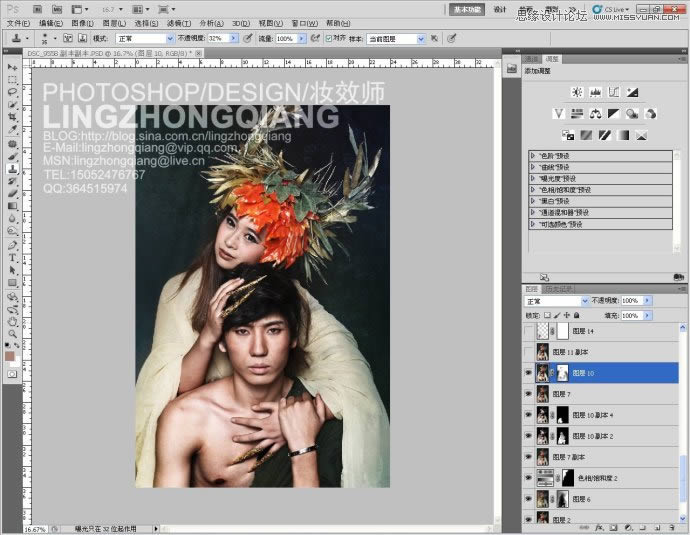The width and height of the screenshot is (690, 535).
Task: Select the Eyedropper tool
Action: 12,130
